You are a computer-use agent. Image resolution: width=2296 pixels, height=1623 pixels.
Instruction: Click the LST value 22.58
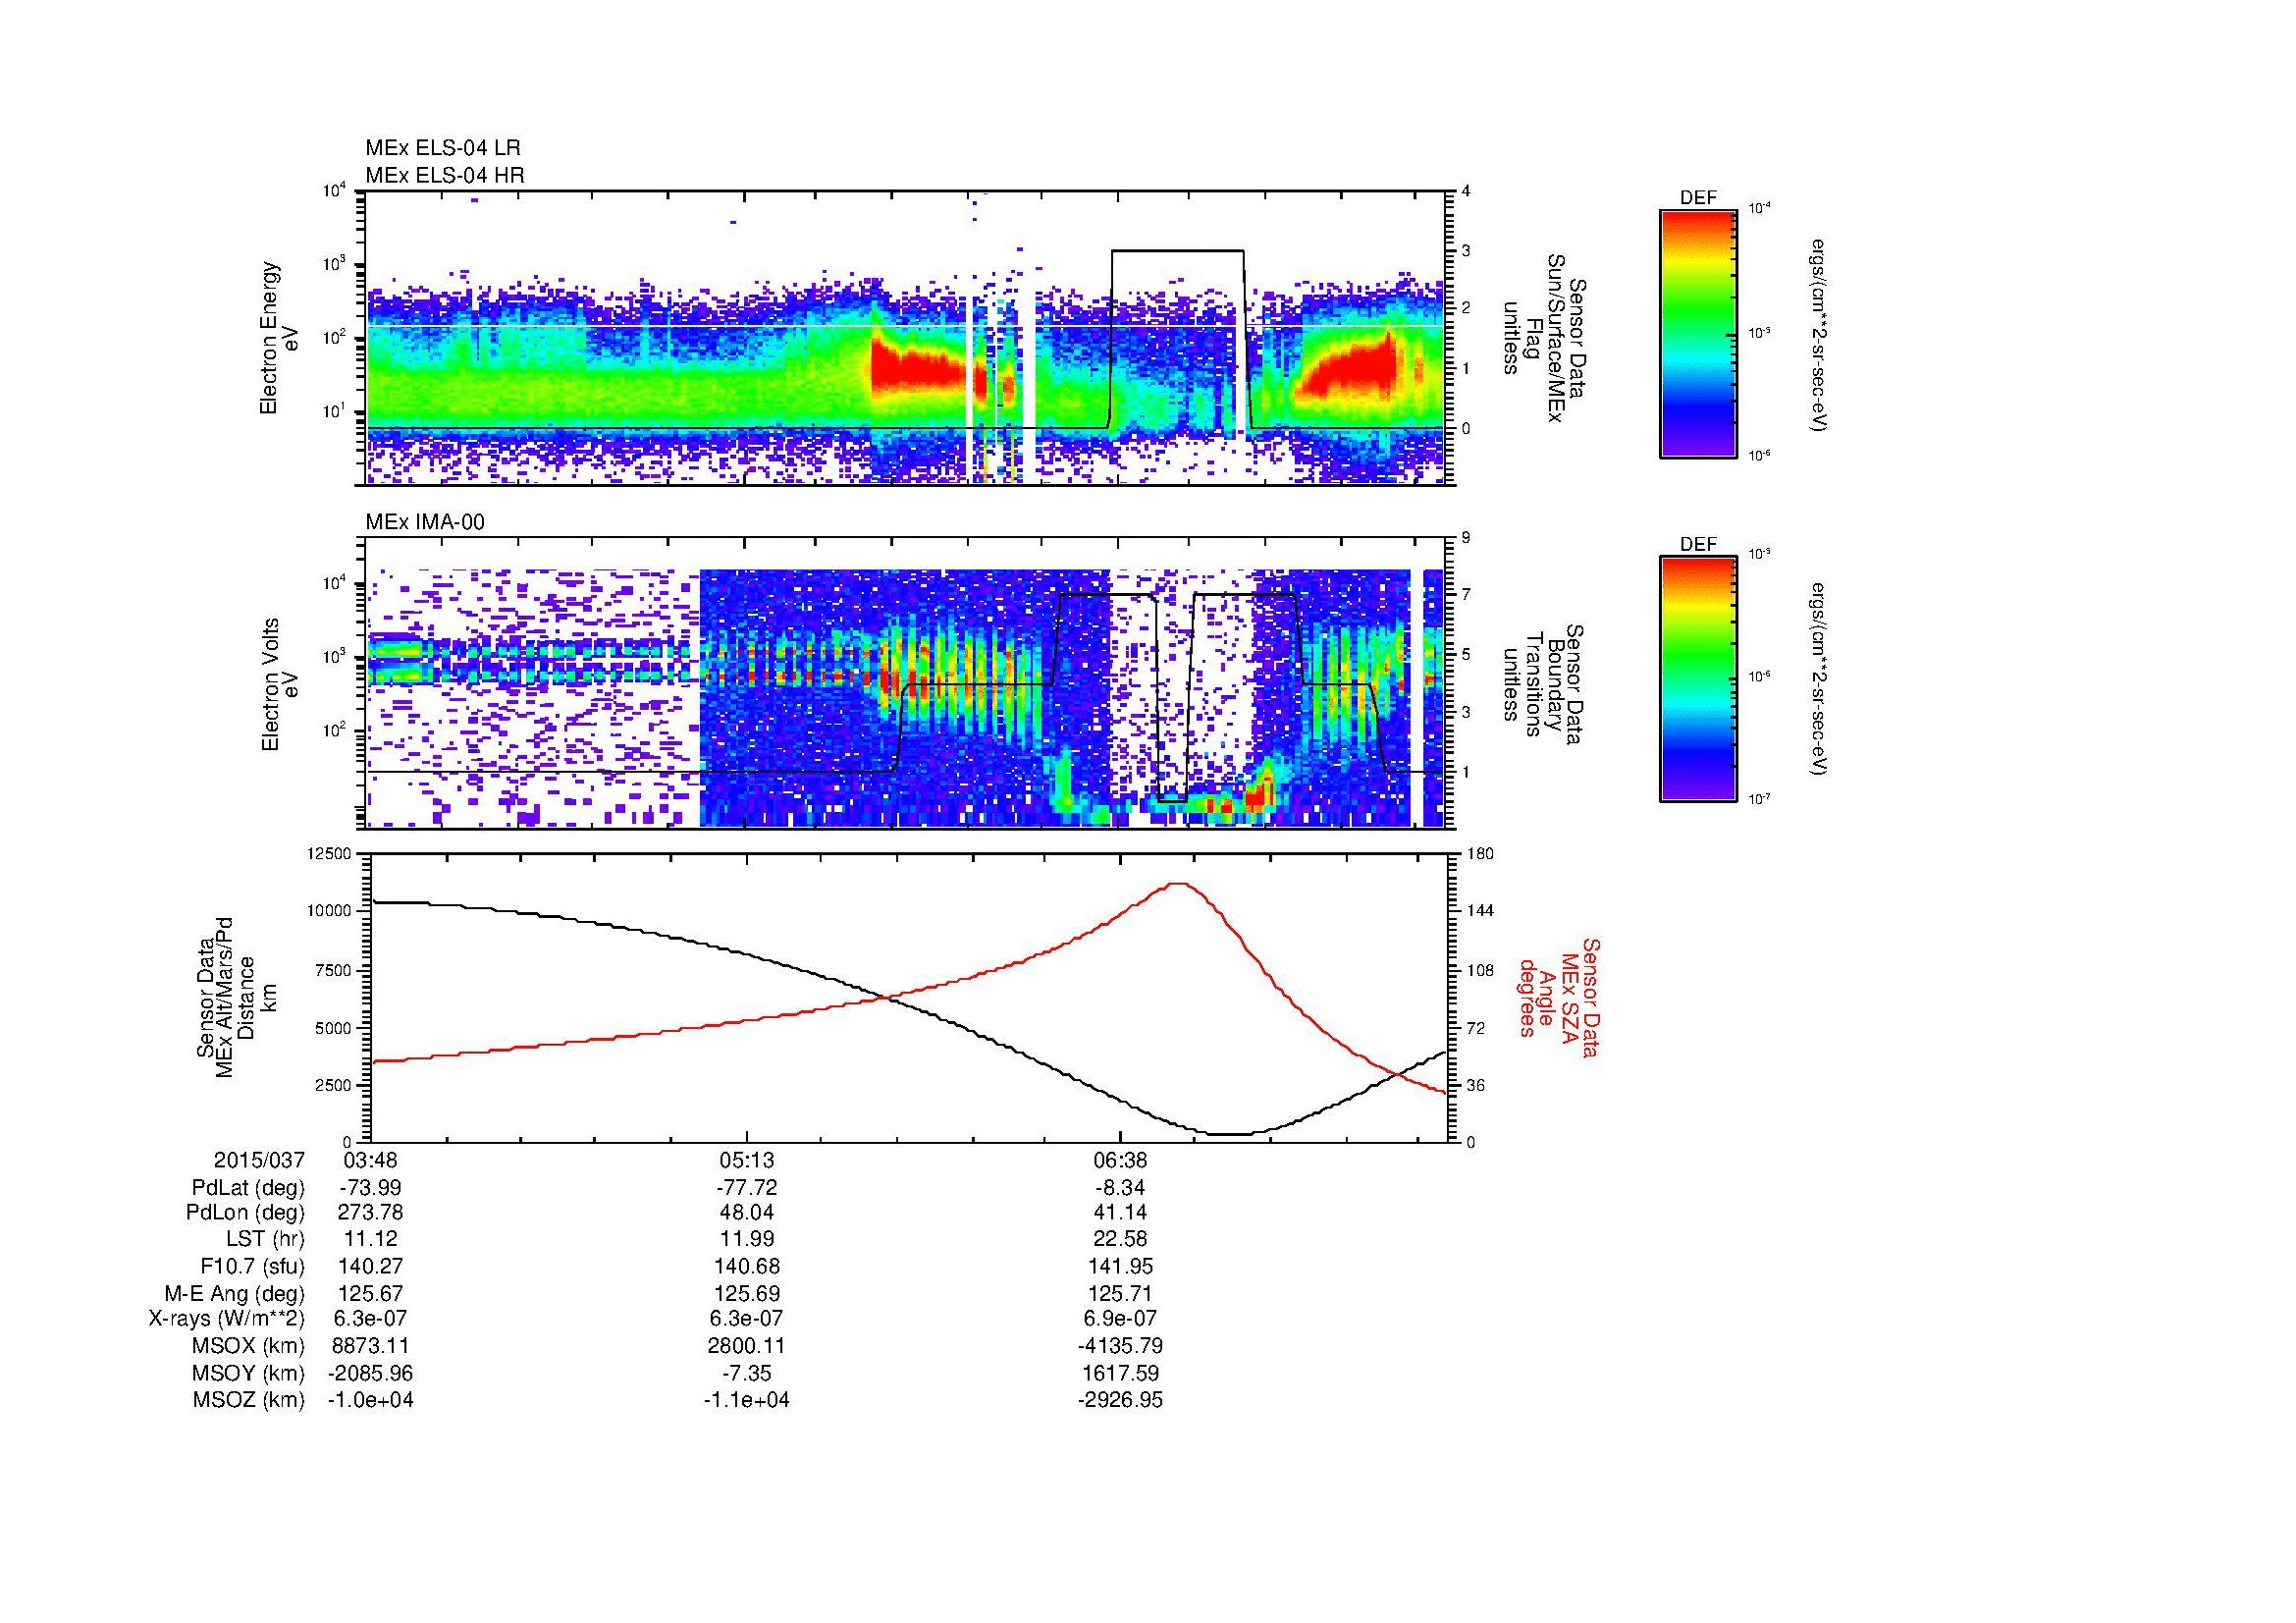[1120, 1240]
